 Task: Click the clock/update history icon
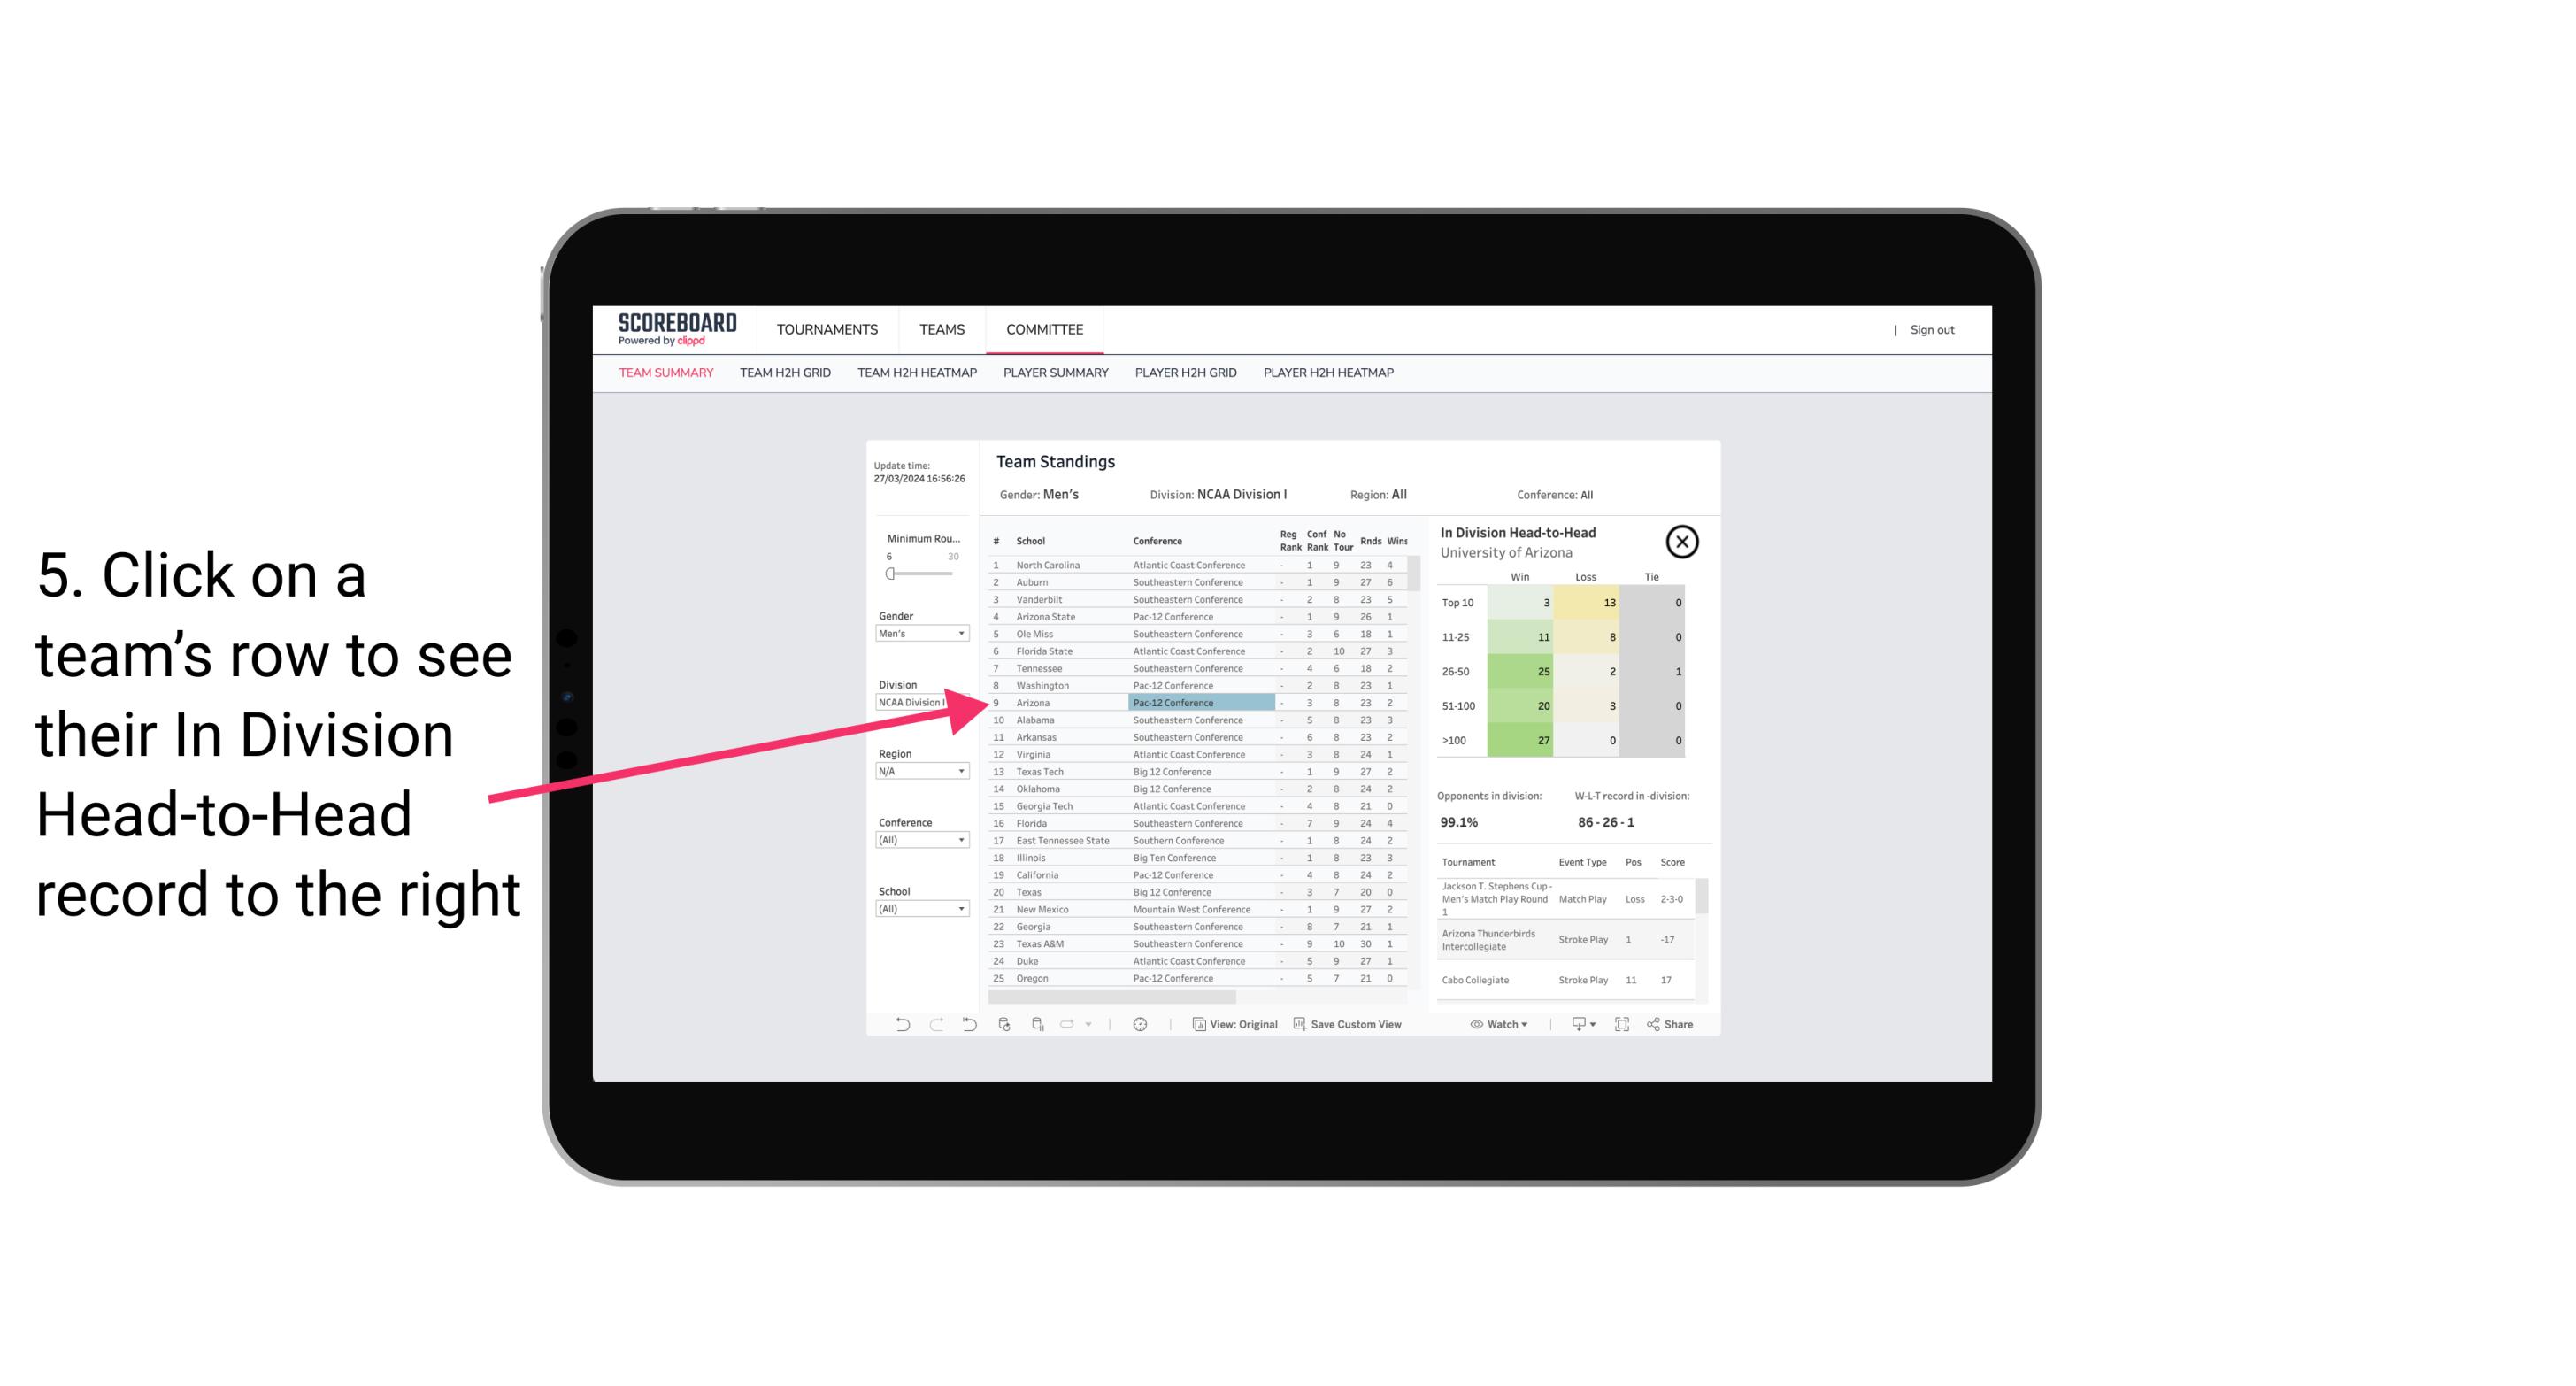coord(1138,1024)
